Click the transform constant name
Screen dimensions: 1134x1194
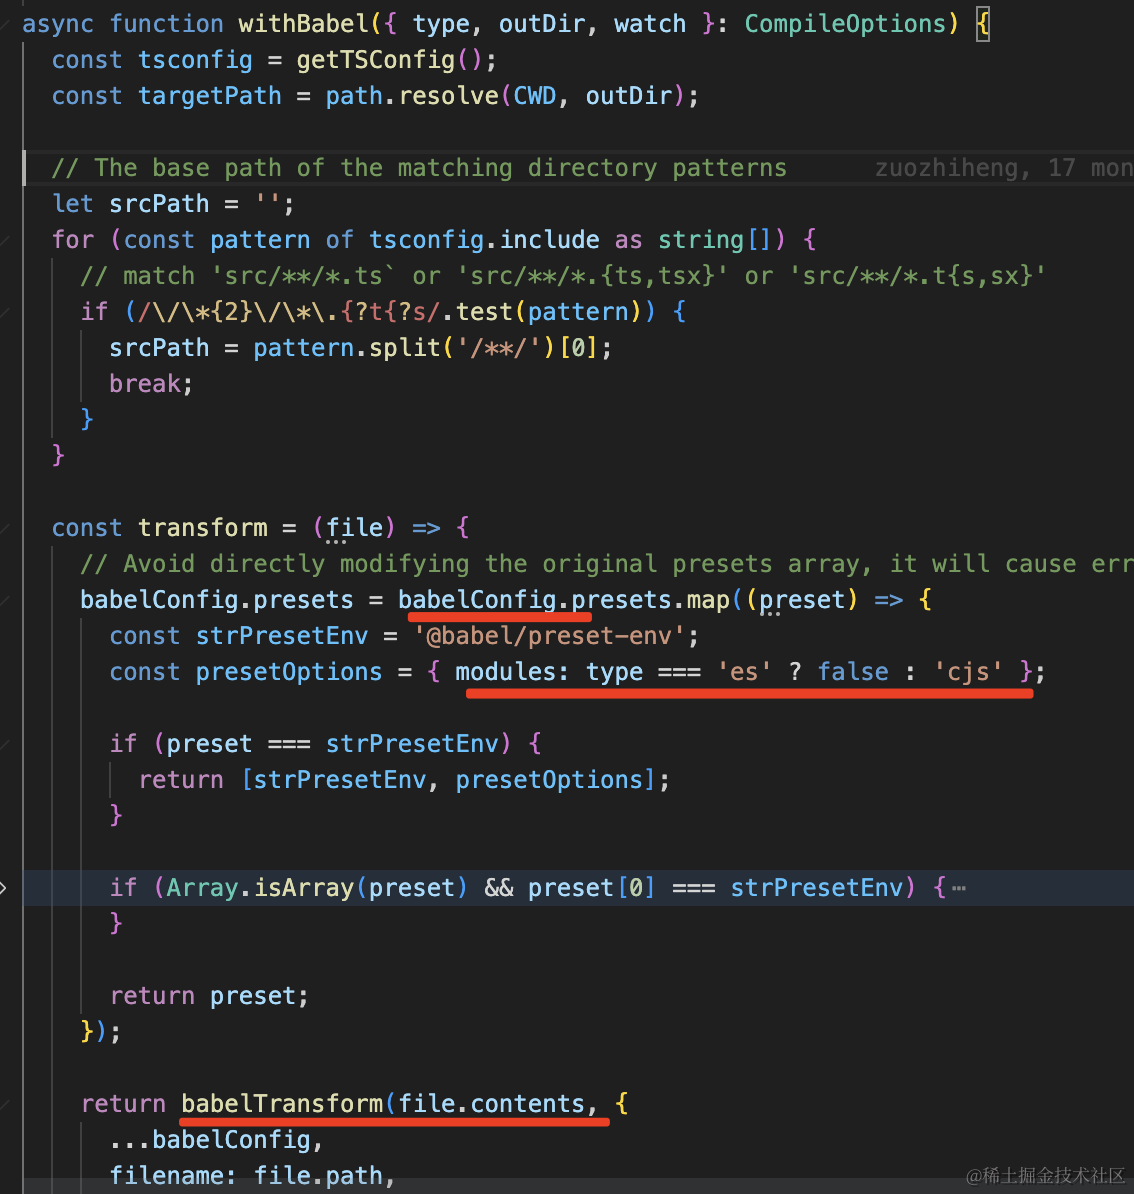(x=203, y=528)
